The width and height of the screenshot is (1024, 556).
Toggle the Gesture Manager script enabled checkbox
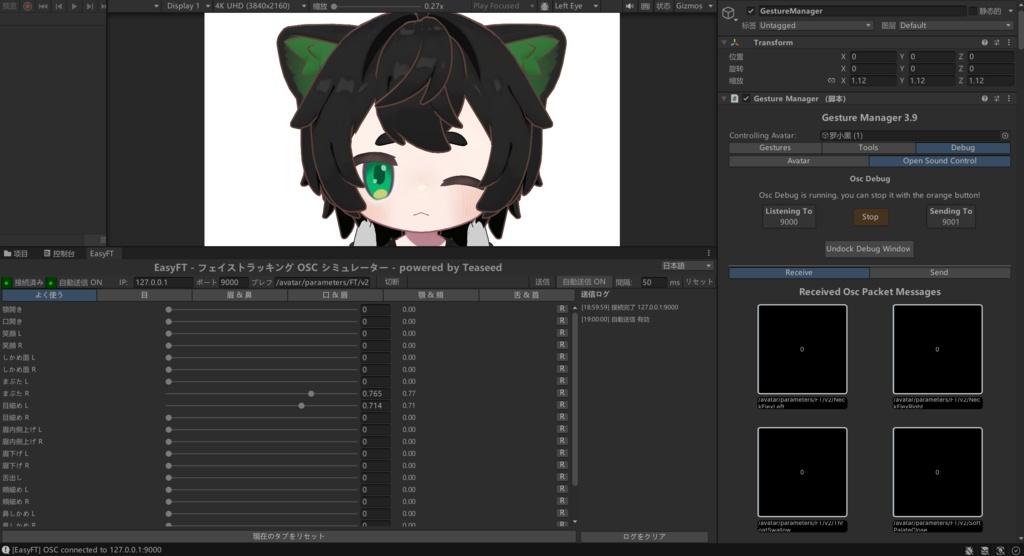click(x=746, y=99)
